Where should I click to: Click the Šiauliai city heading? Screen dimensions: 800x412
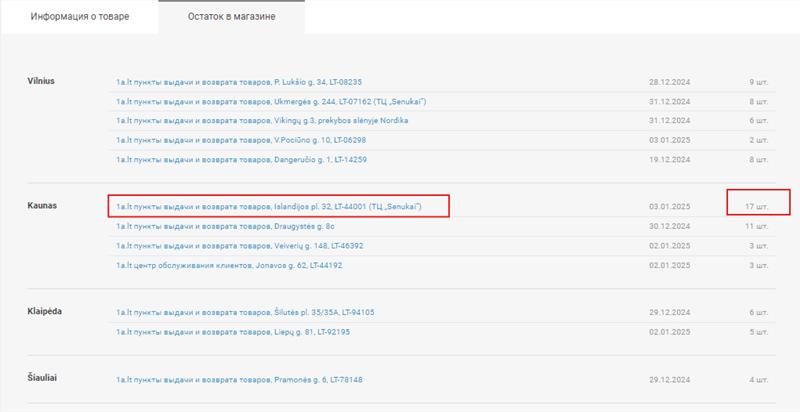click(x=42, y=378)
